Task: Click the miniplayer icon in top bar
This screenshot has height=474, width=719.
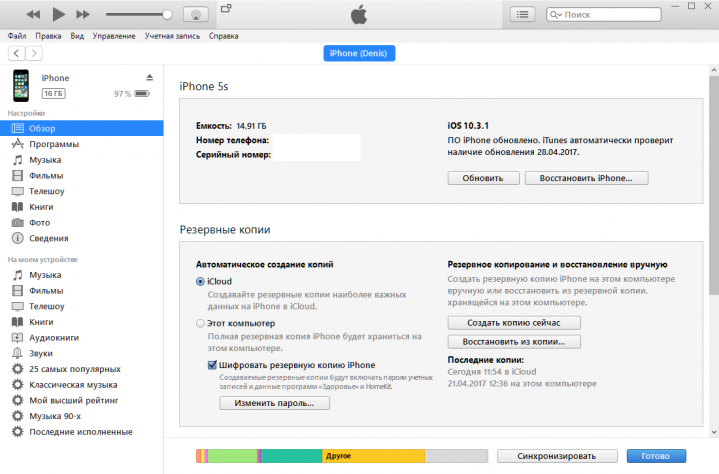Action: [x=225, y=9]
